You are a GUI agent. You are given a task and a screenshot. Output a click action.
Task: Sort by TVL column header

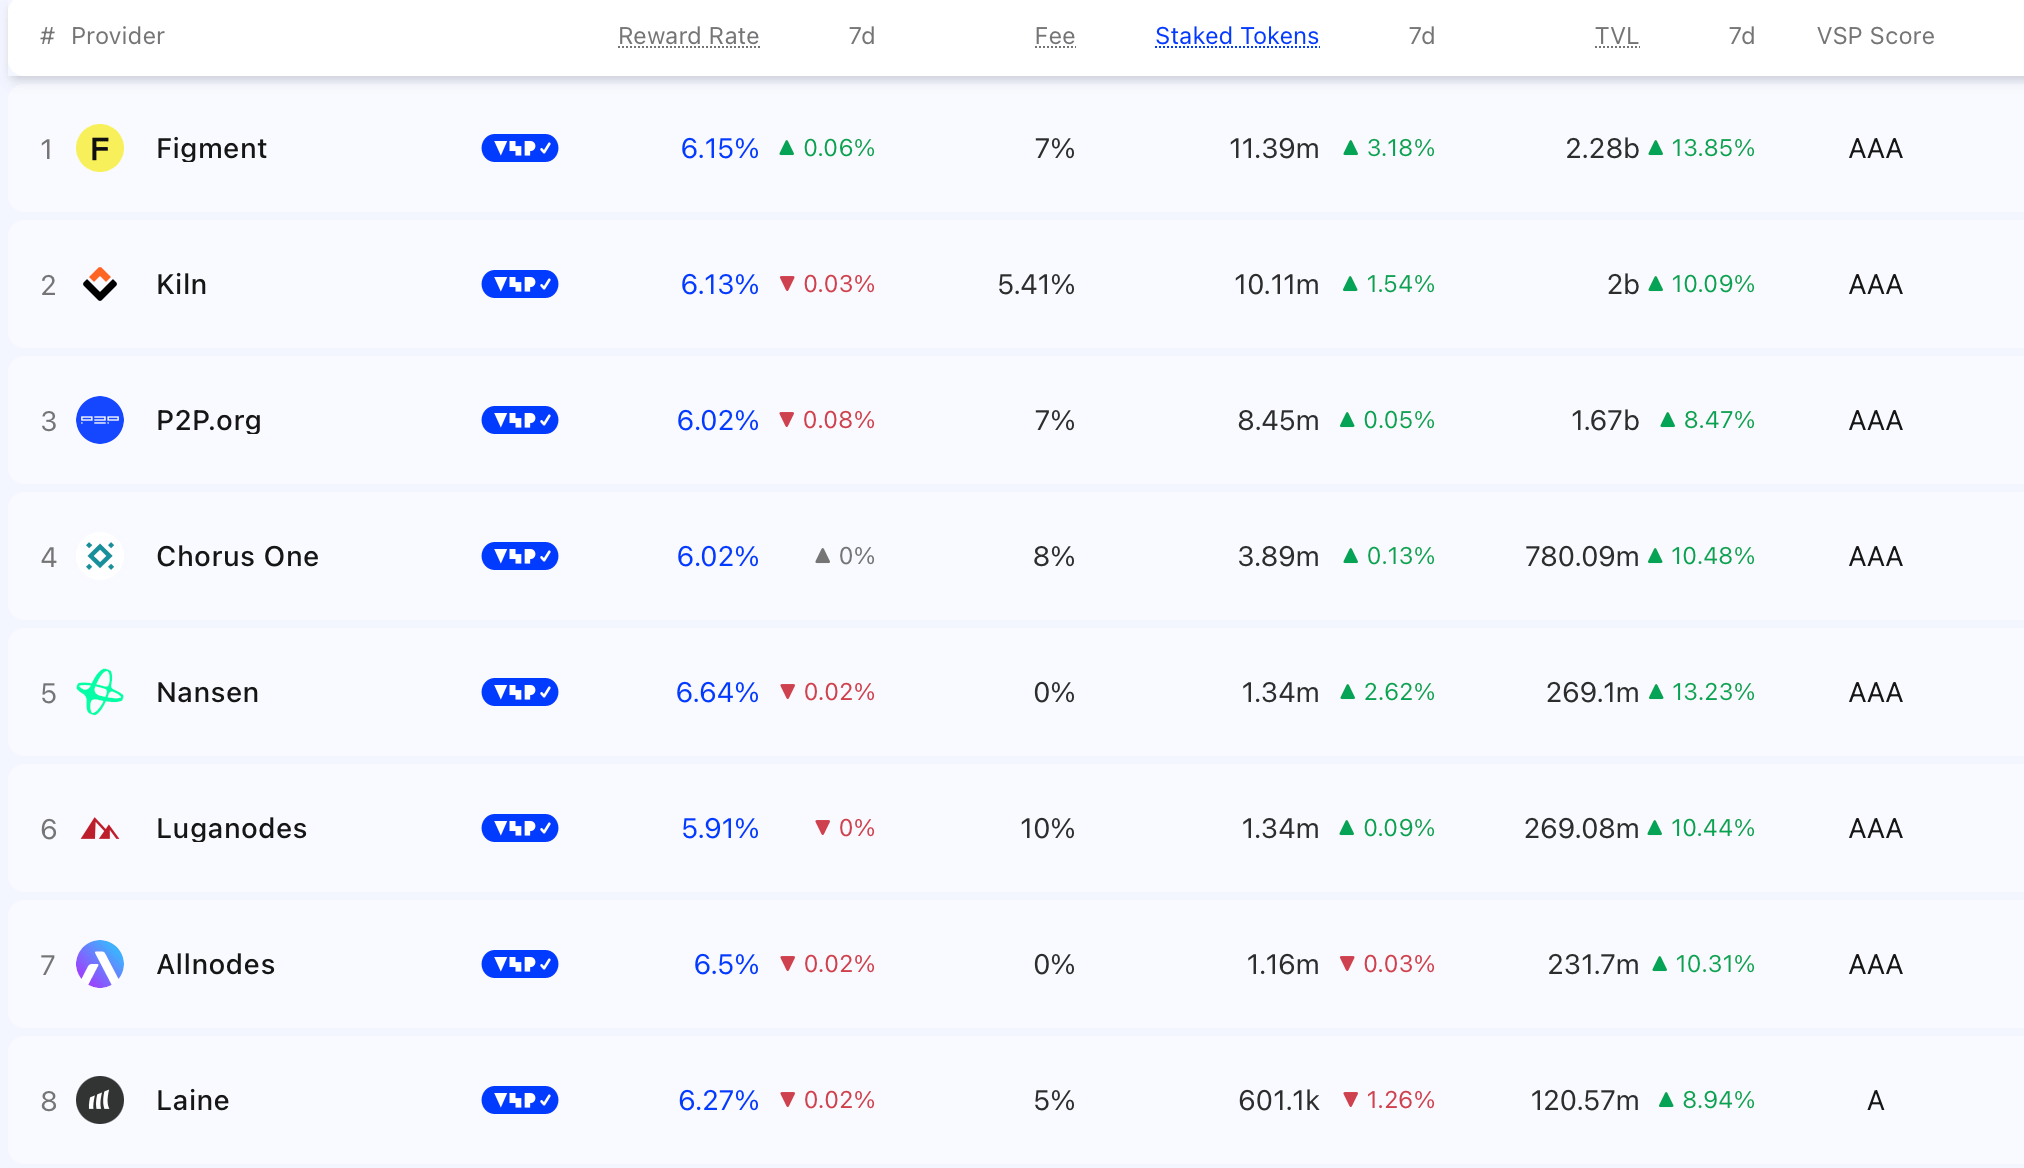pos(1616,36)
